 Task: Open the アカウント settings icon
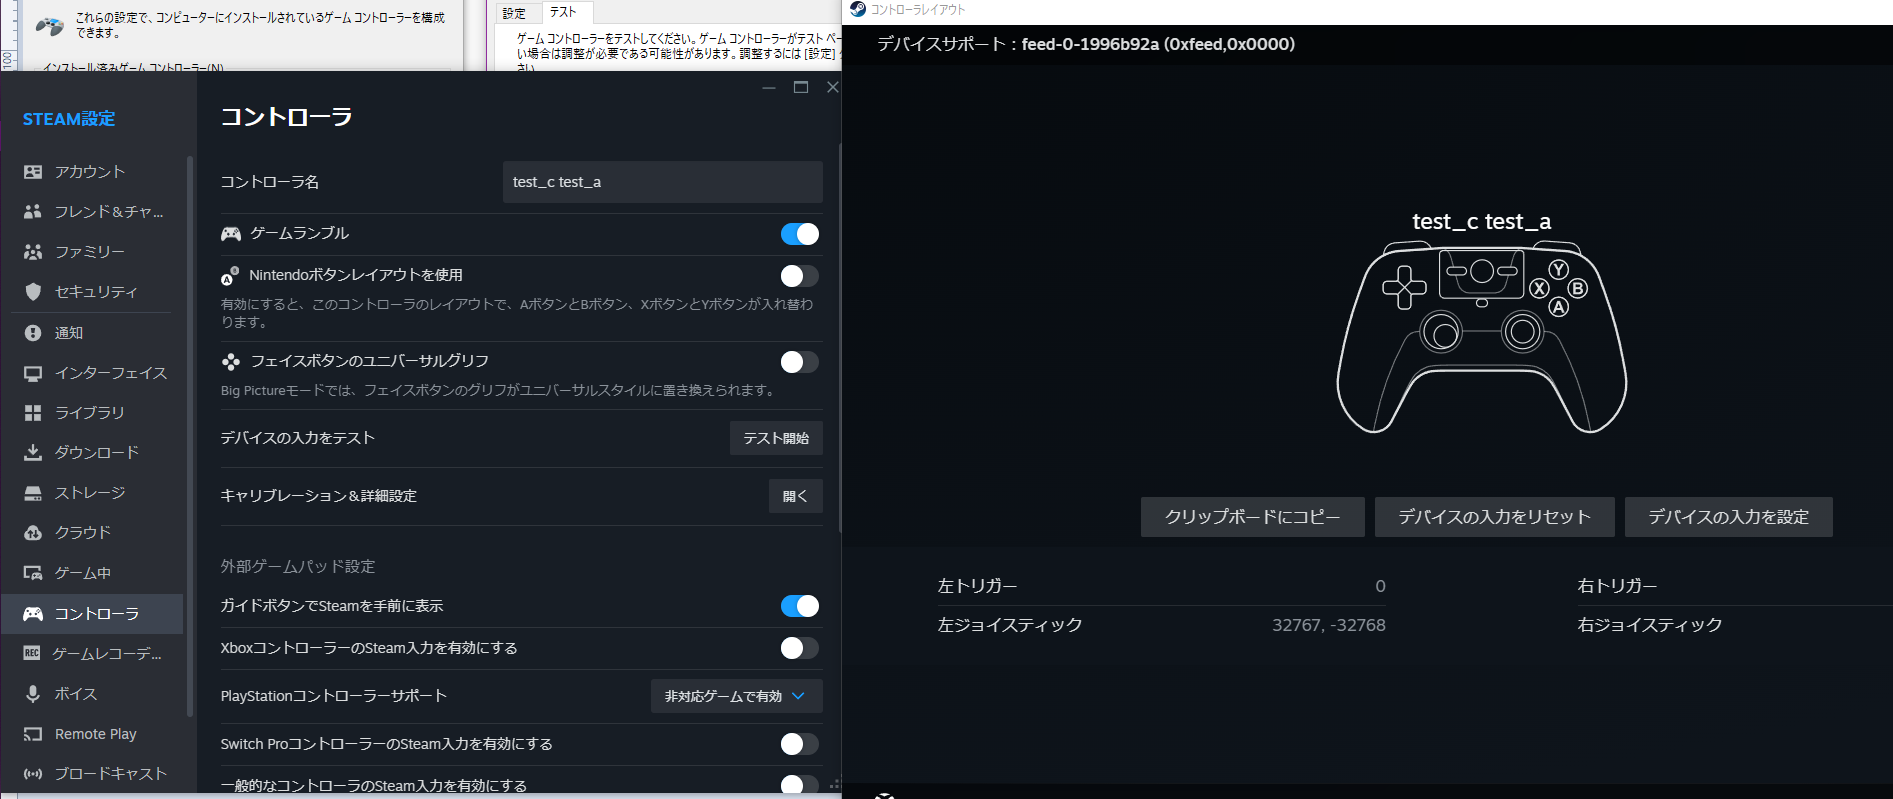pos(33,172)
